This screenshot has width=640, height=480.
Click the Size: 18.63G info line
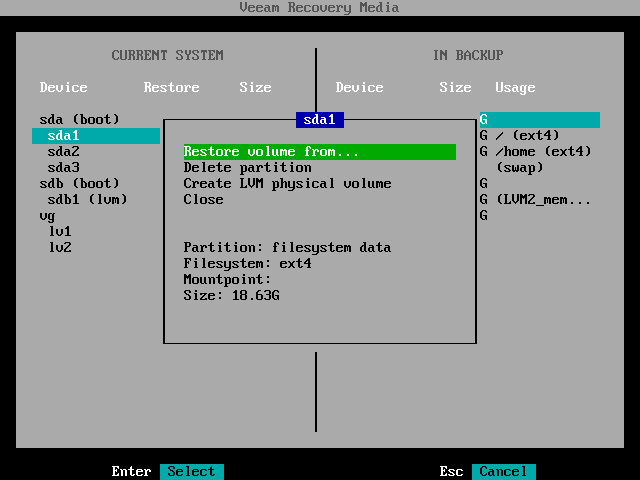(231, 295)
